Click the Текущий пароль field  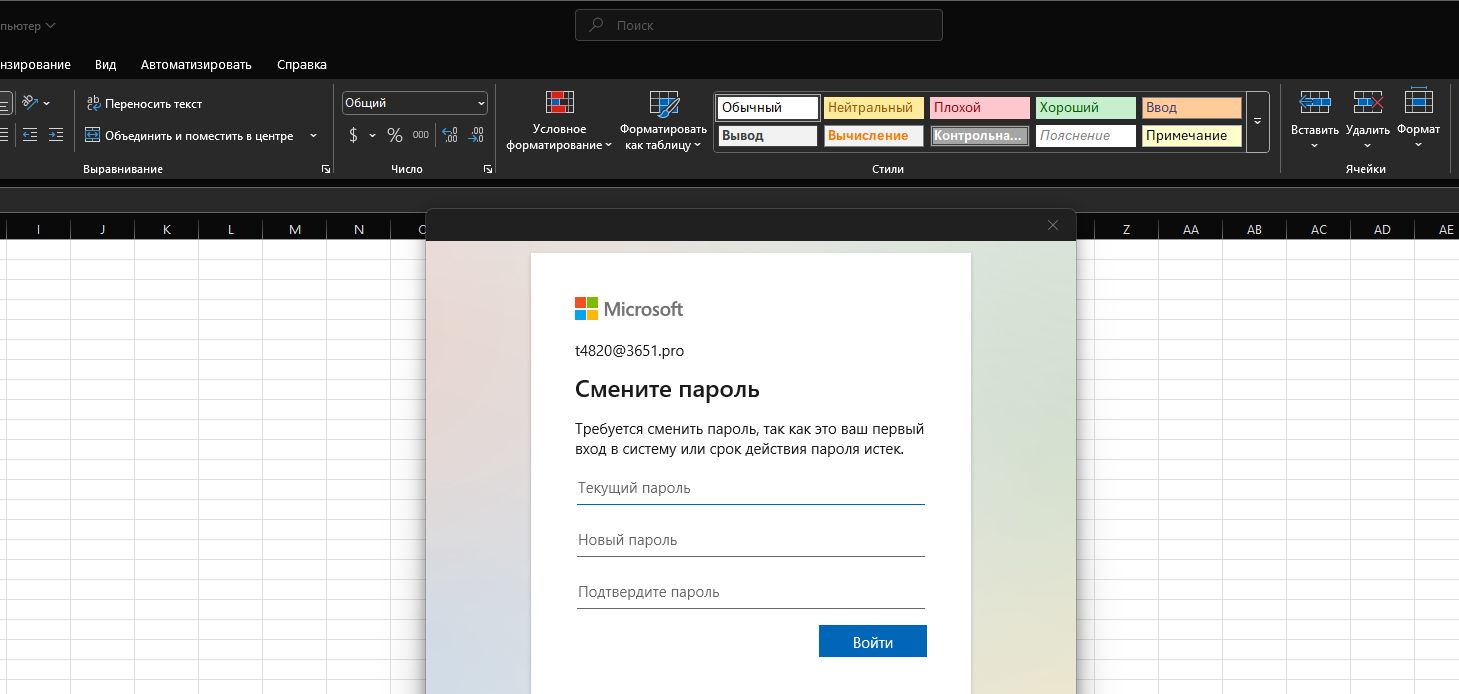coord(750,489)
